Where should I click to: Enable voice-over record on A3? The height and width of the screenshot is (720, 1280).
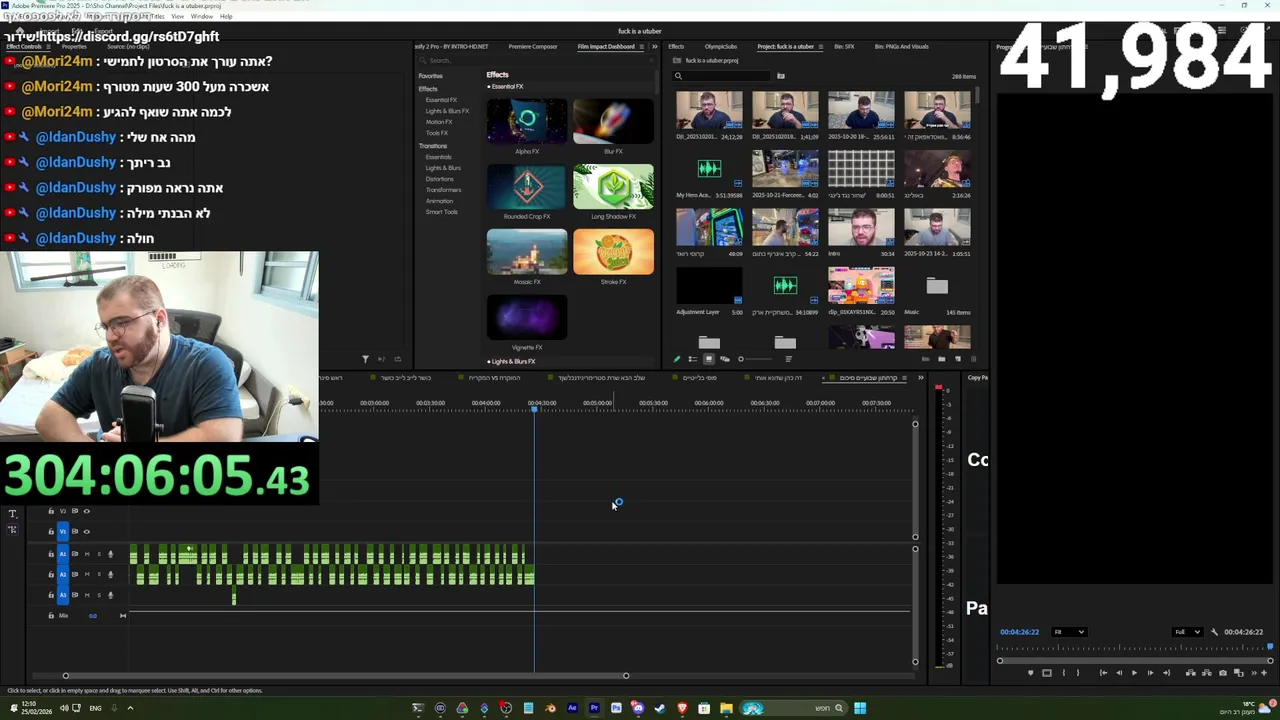click(110, 595)
